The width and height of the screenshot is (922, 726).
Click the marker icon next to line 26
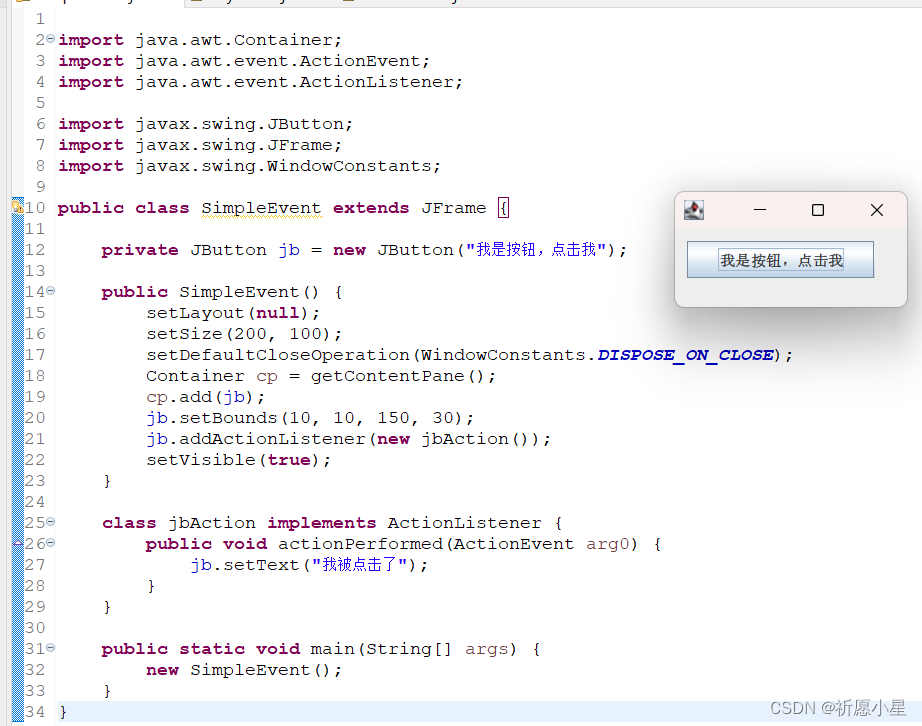point(16,543)
